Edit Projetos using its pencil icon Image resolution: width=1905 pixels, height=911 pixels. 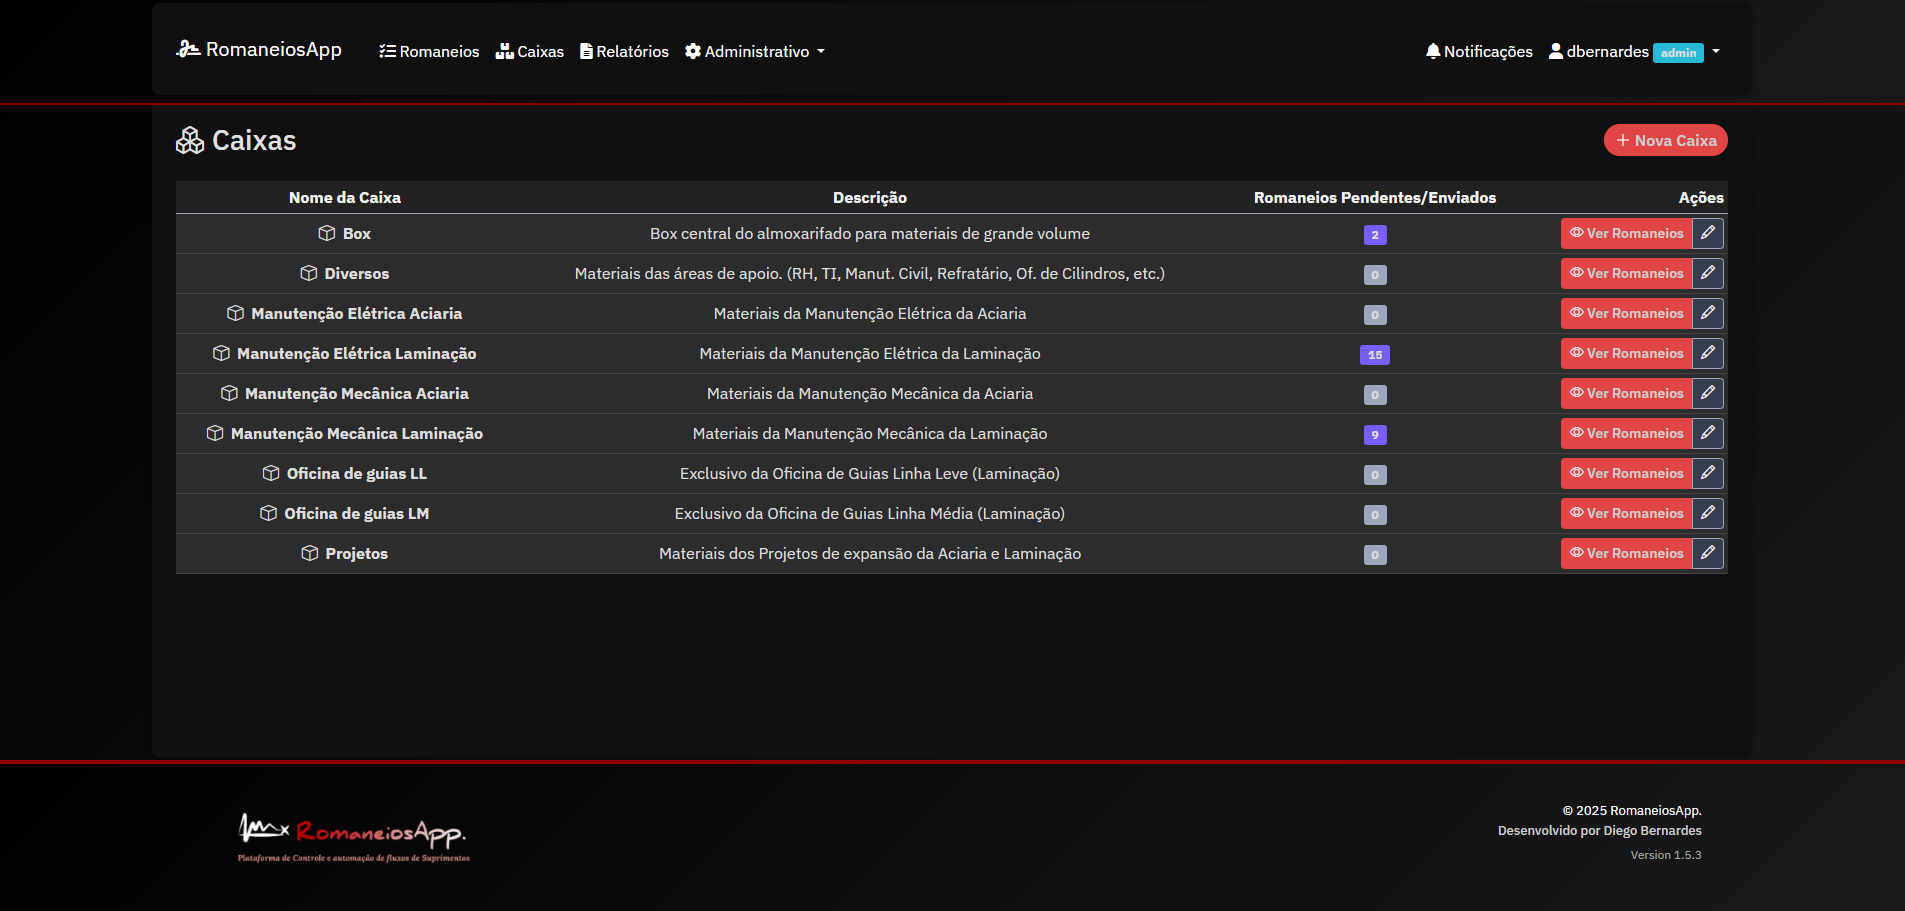1709,553
